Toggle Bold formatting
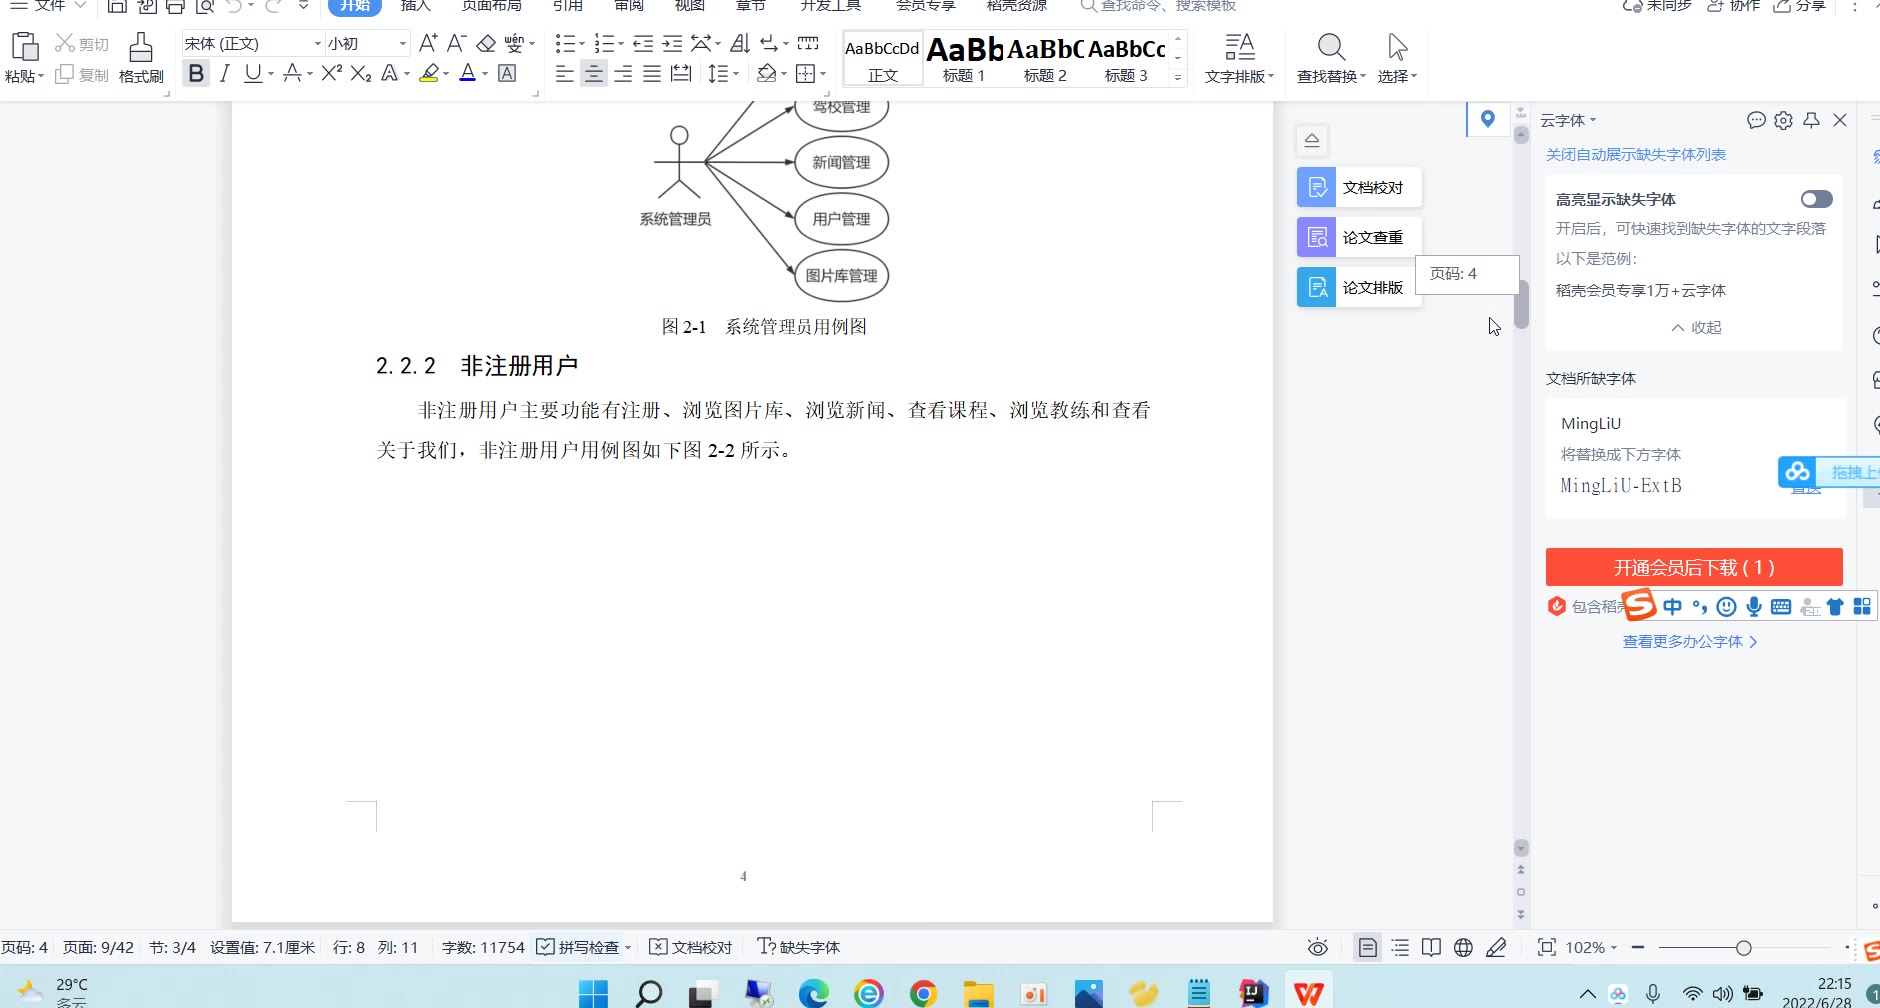Viewport: 1880px width, 1008px height. pyautogui.click(x=196, y=73)
